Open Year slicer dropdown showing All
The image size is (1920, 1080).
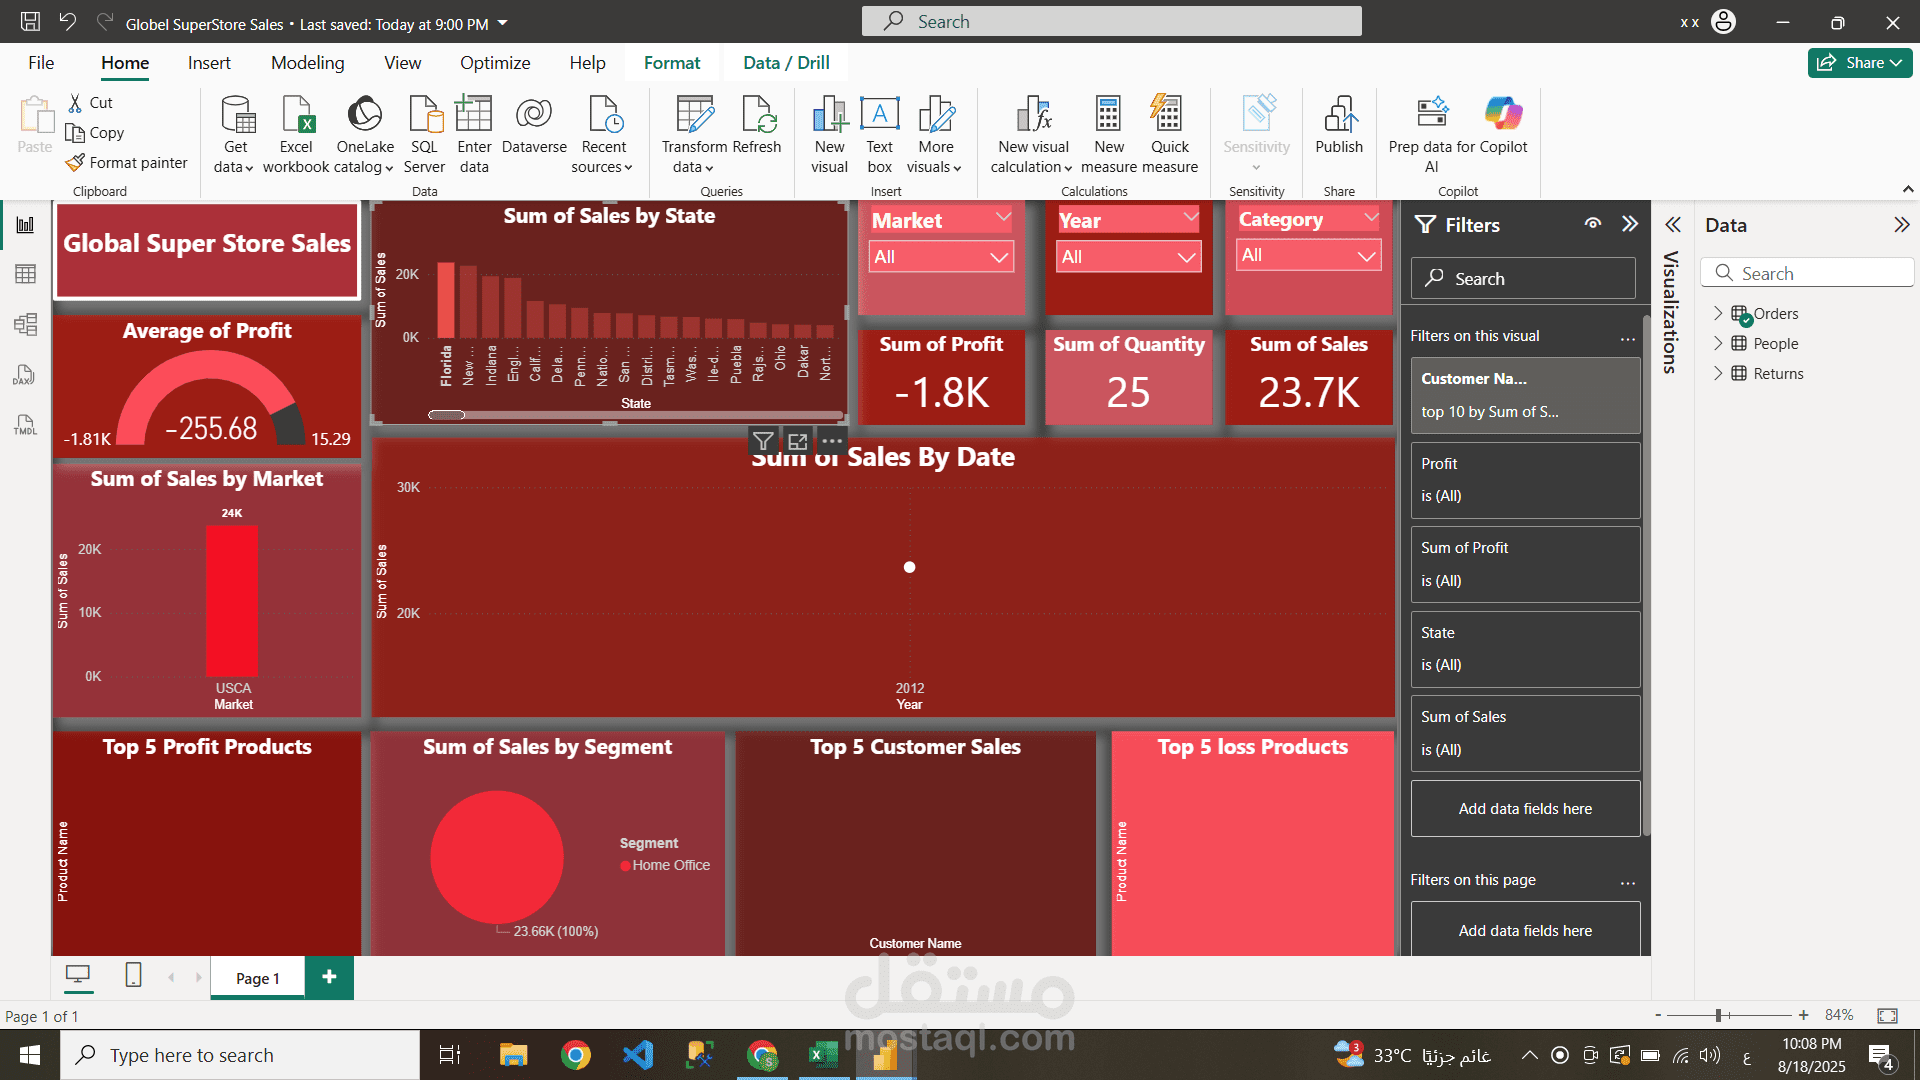(1128, 257)
